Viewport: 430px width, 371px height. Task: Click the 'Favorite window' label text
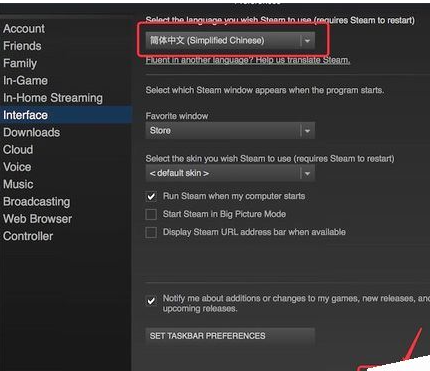coord(177,116)
